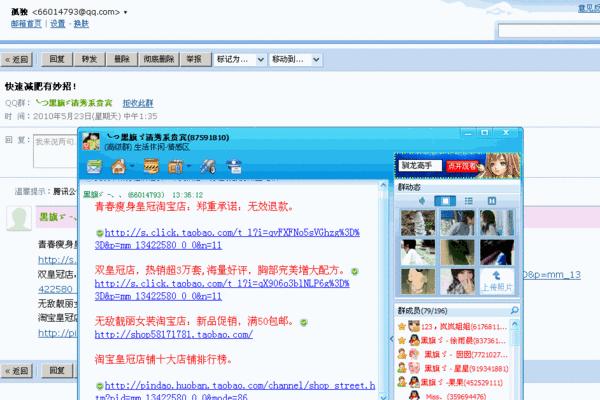Image resolution: width=600 pixels, height=400 pixels.
Task: Open the first photo thumbnail in 群动态
Action: click(418, 223)
